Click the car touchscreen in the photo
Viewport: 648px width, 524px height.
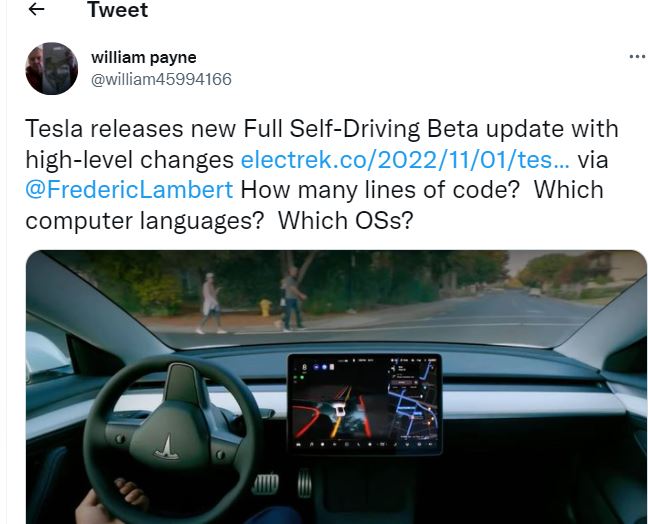[364, 403]
